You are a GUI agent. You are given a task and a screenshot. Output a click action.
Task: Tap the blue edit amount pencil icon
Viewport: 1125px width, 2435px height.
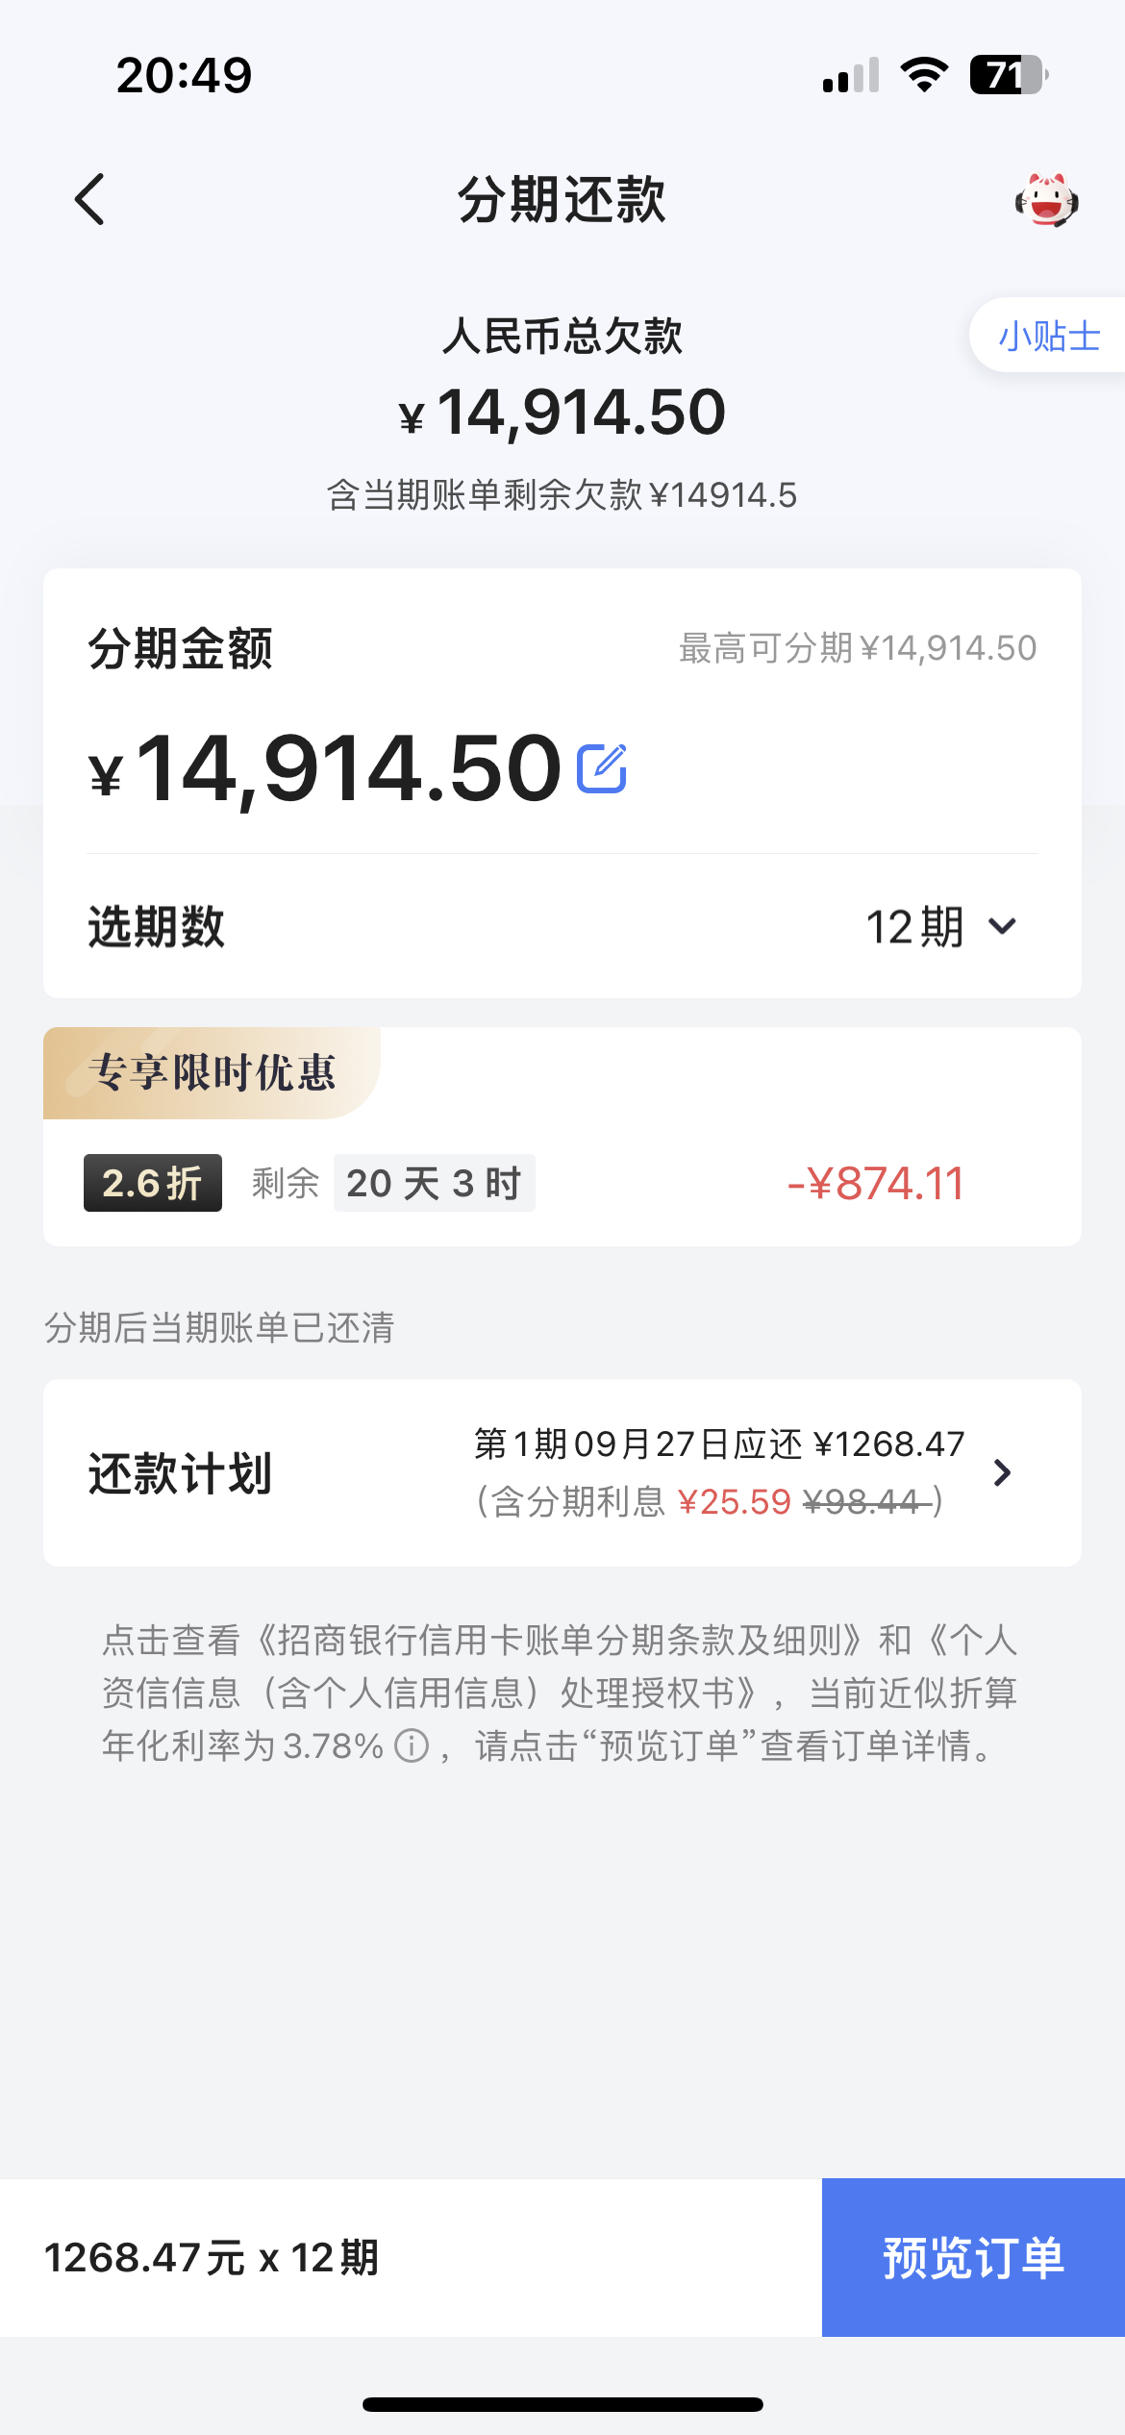(602, 769)
